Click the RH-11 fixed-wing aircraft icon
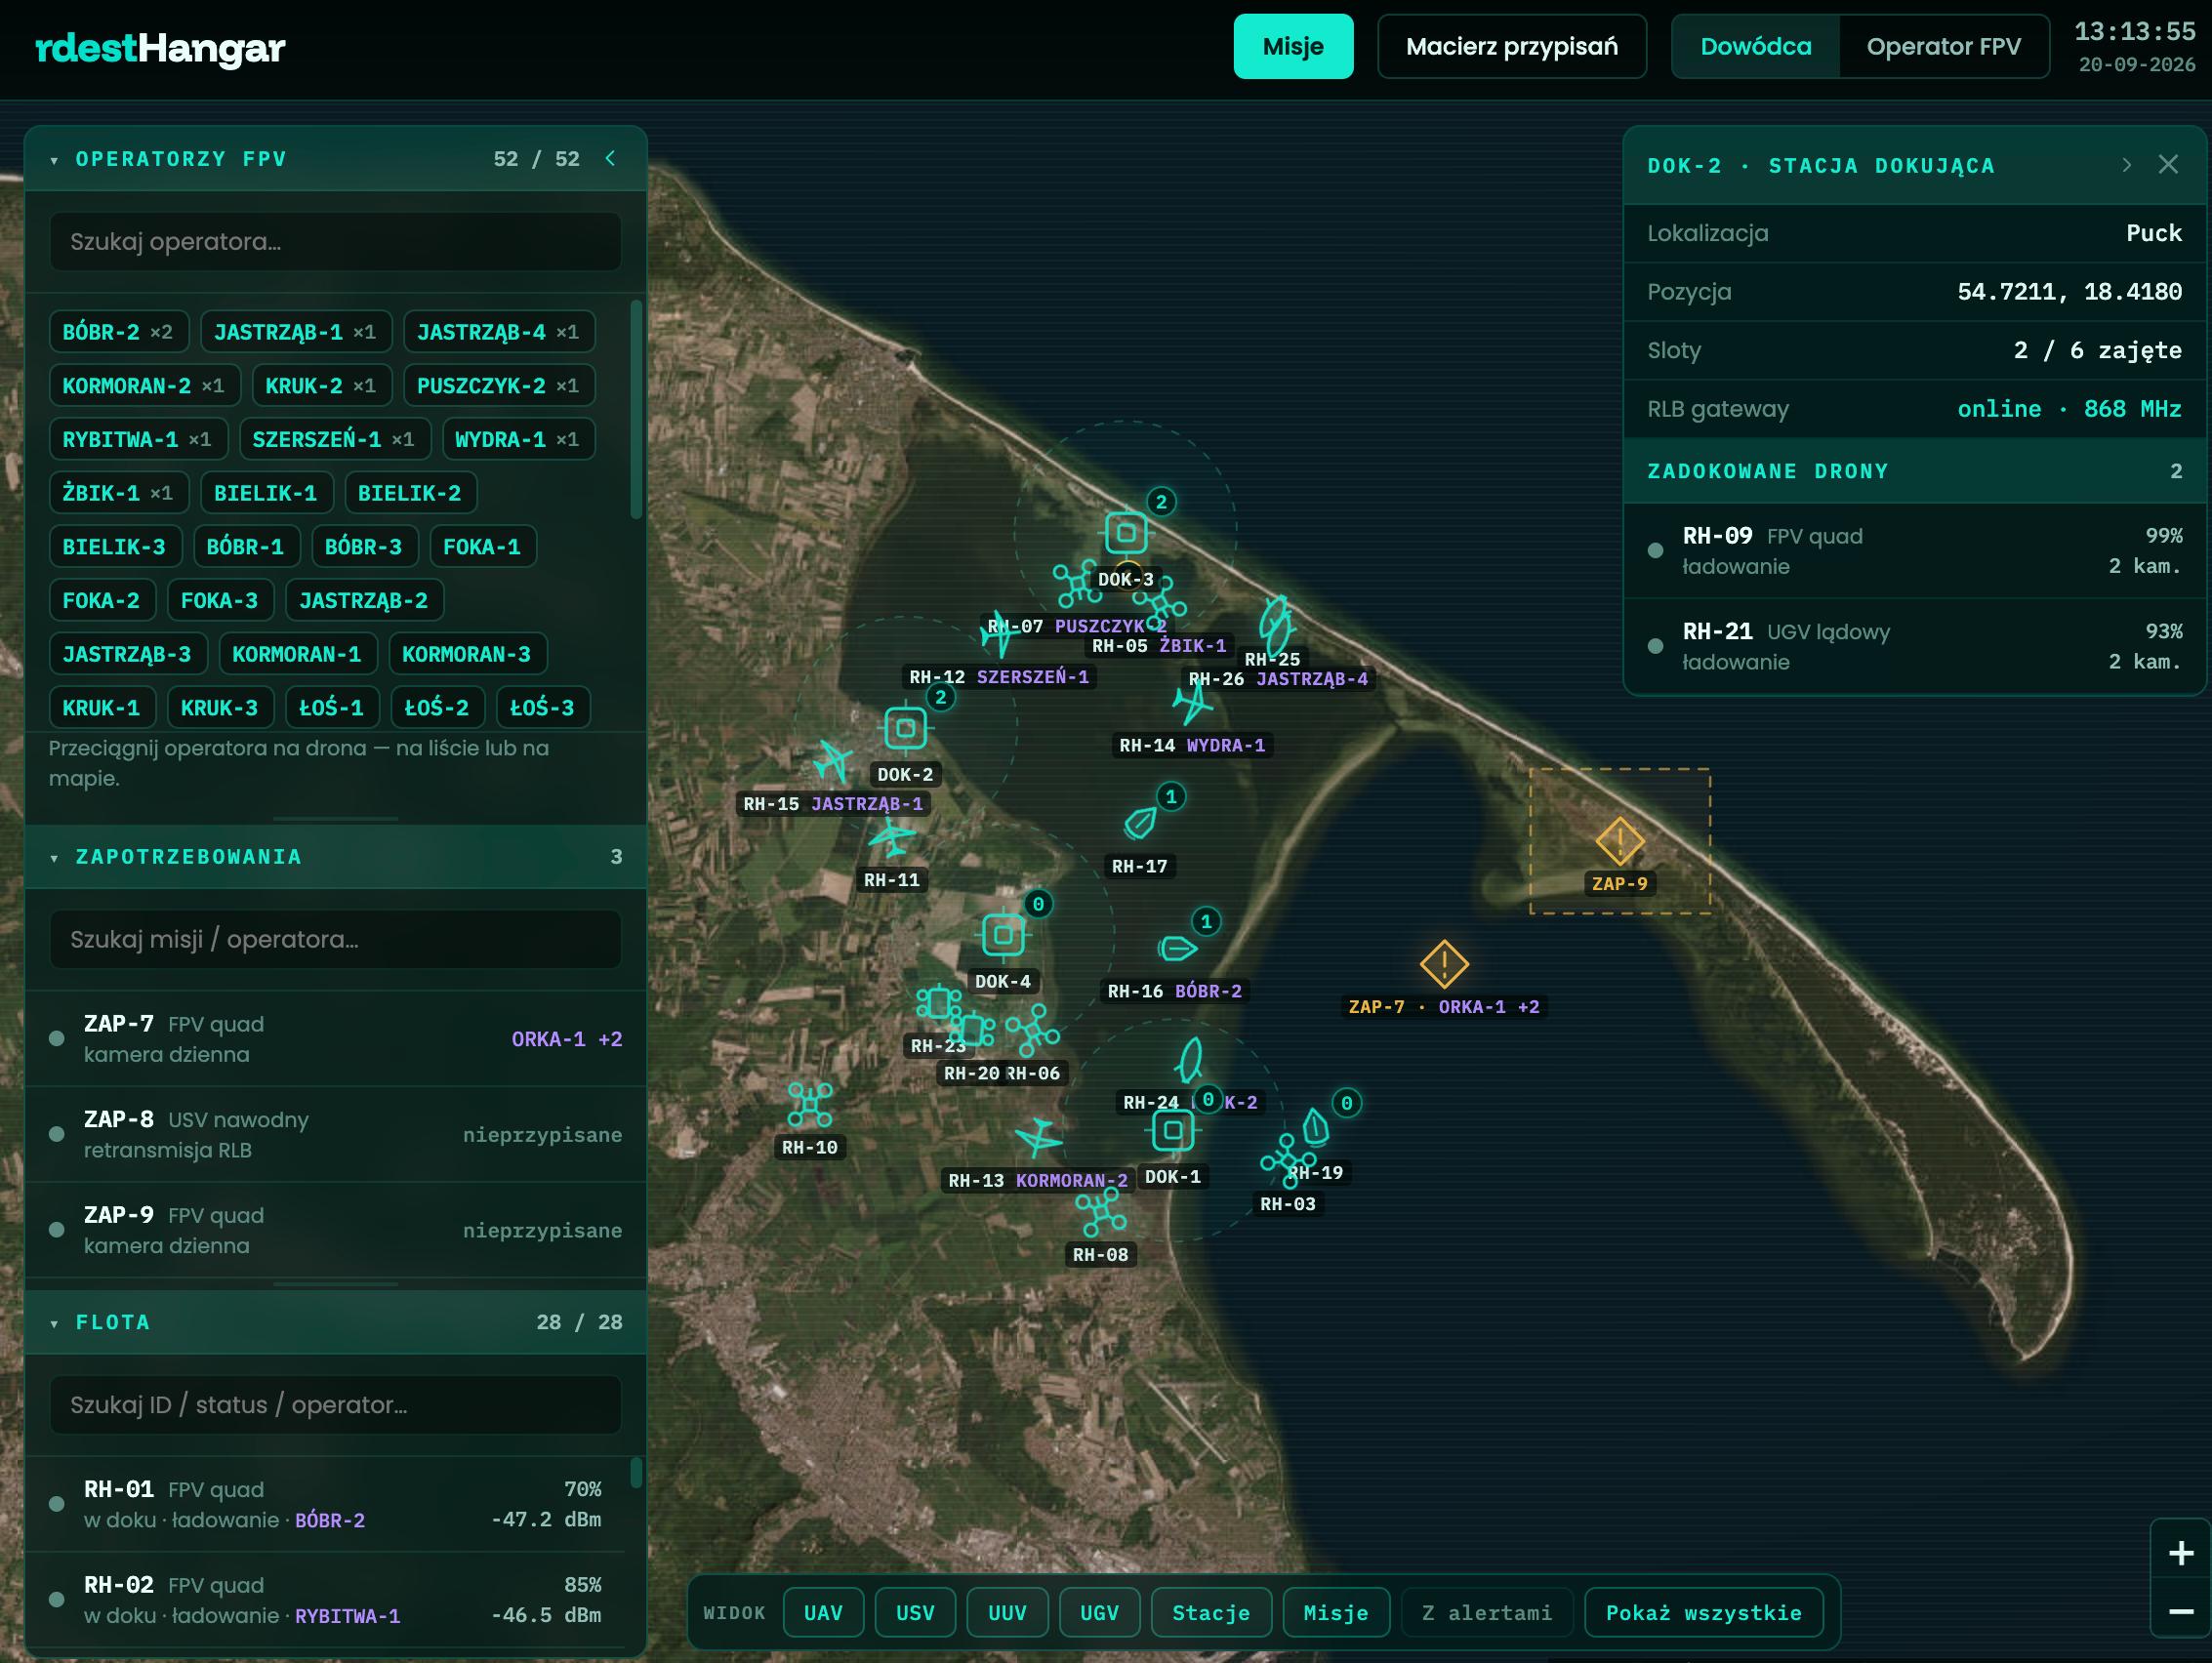 pyautogui.click(x=891, y=837)
